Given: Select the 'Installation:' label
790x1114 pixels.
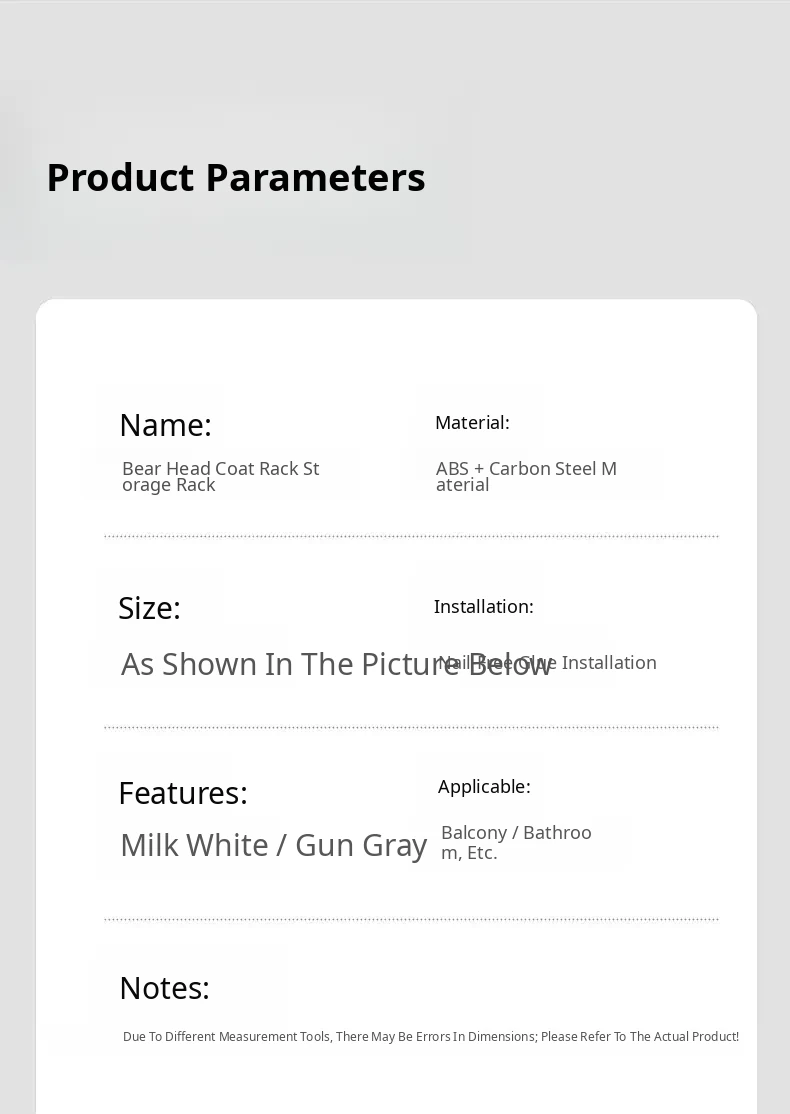Looking at the screenshot, I should tap(483, 607).
